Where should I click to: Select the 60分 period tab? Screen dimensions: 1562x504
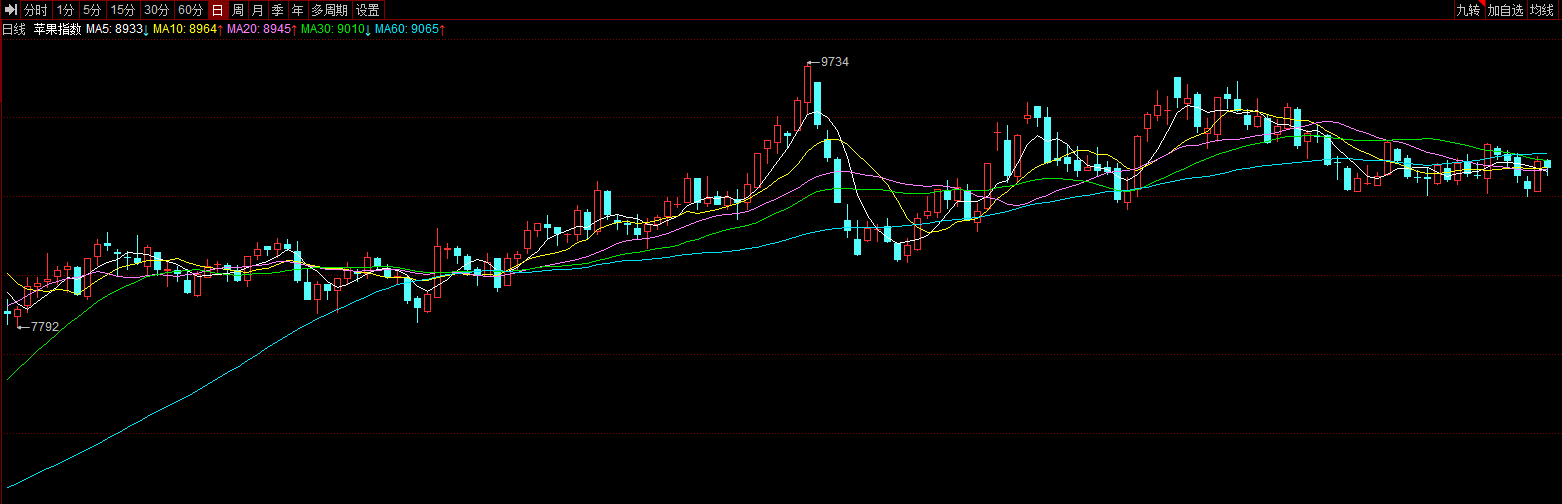[x=191, y=10]
